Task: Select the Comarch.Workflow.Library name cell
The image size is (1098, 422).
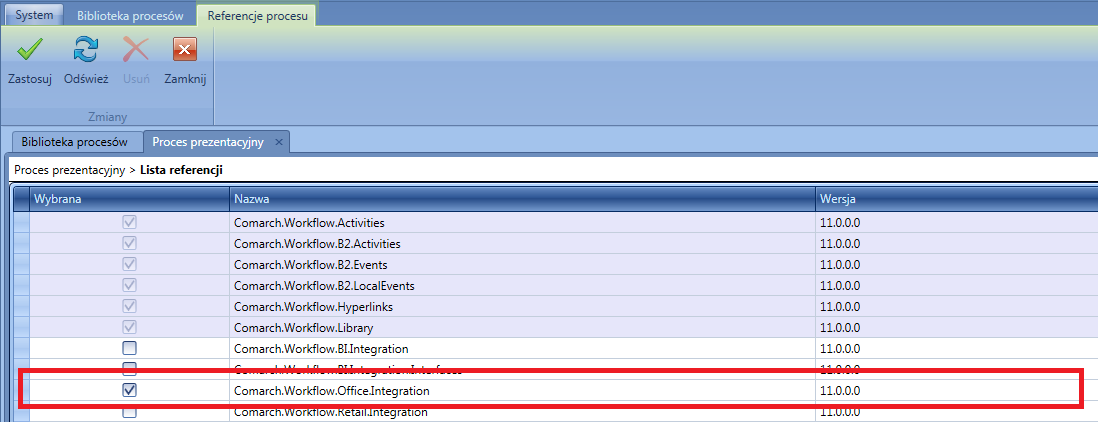Action: pos(522,328)
